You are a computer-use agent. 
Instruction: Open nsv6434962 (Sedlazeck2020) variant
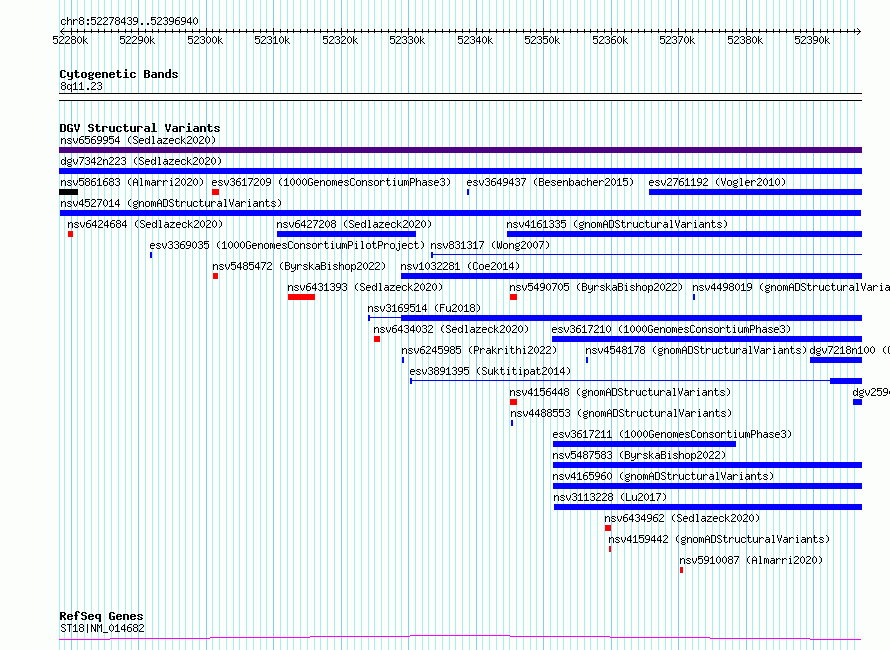(x=682, y=518)
